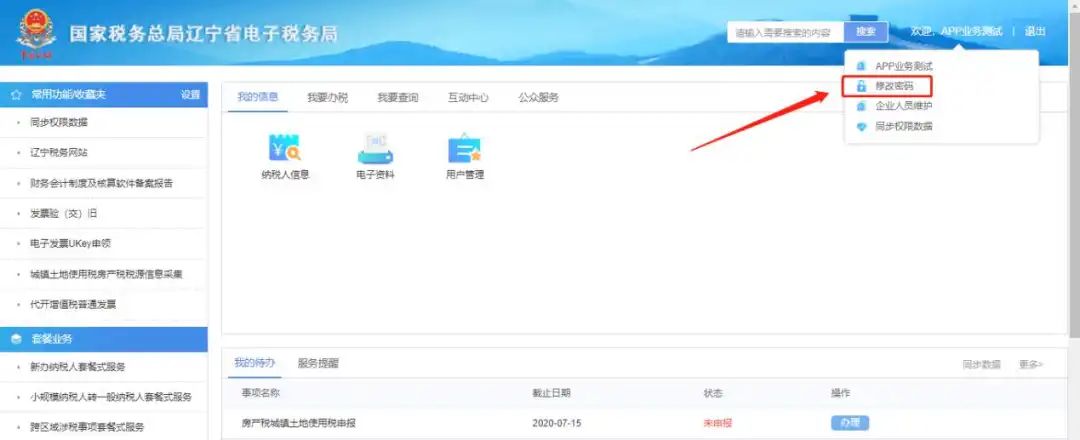
Task: Open 小规模纳税人转一般纳税人套餐式服务 link
Action: [x=111, y=397]
